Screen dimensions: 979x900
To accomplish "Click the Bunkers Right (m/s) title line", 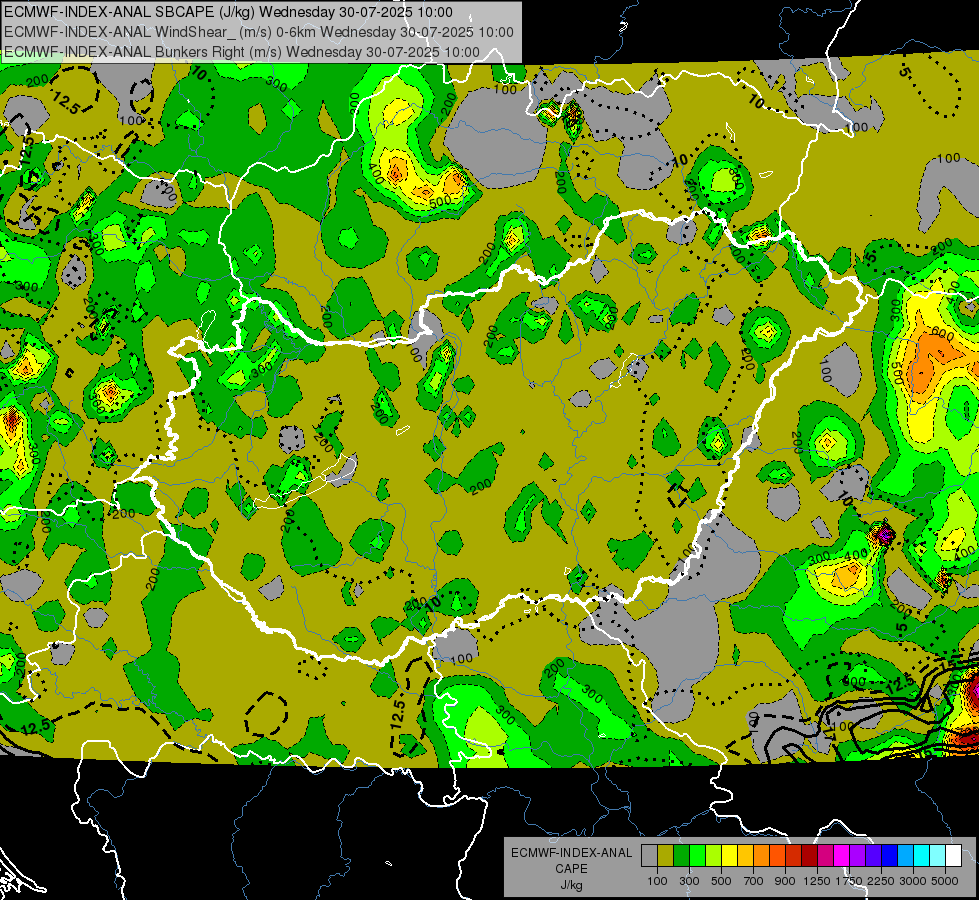I will 242,52.
